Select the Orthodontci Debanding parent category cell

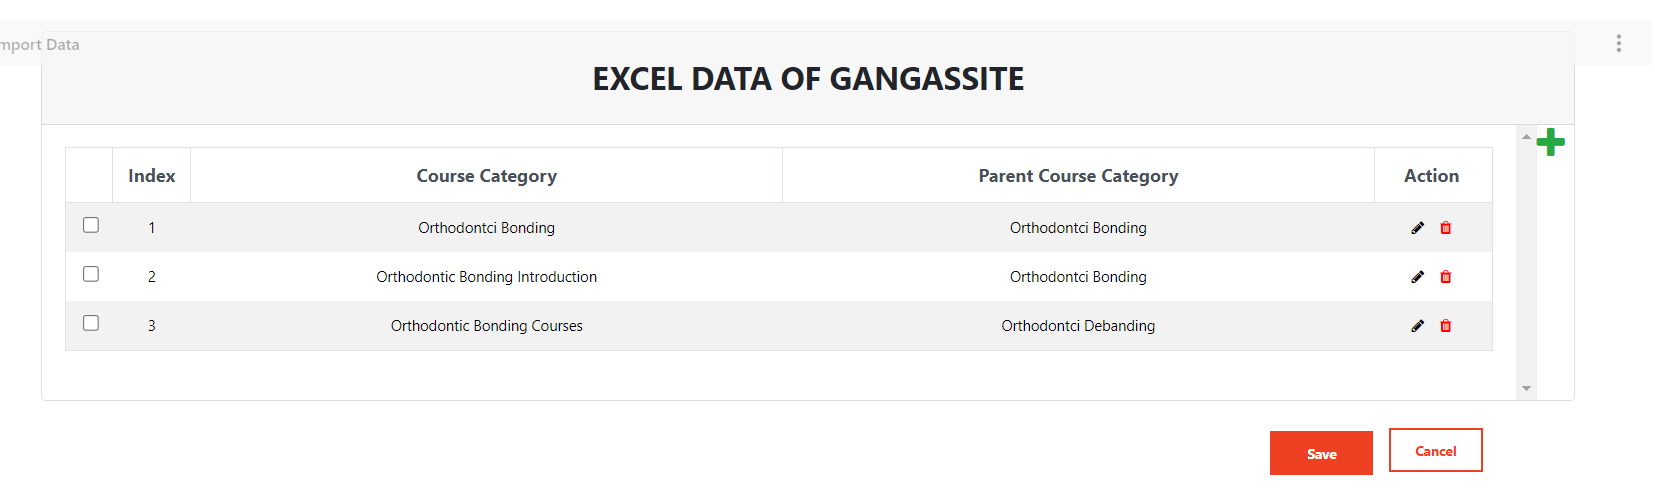[x=1078, y=326]
